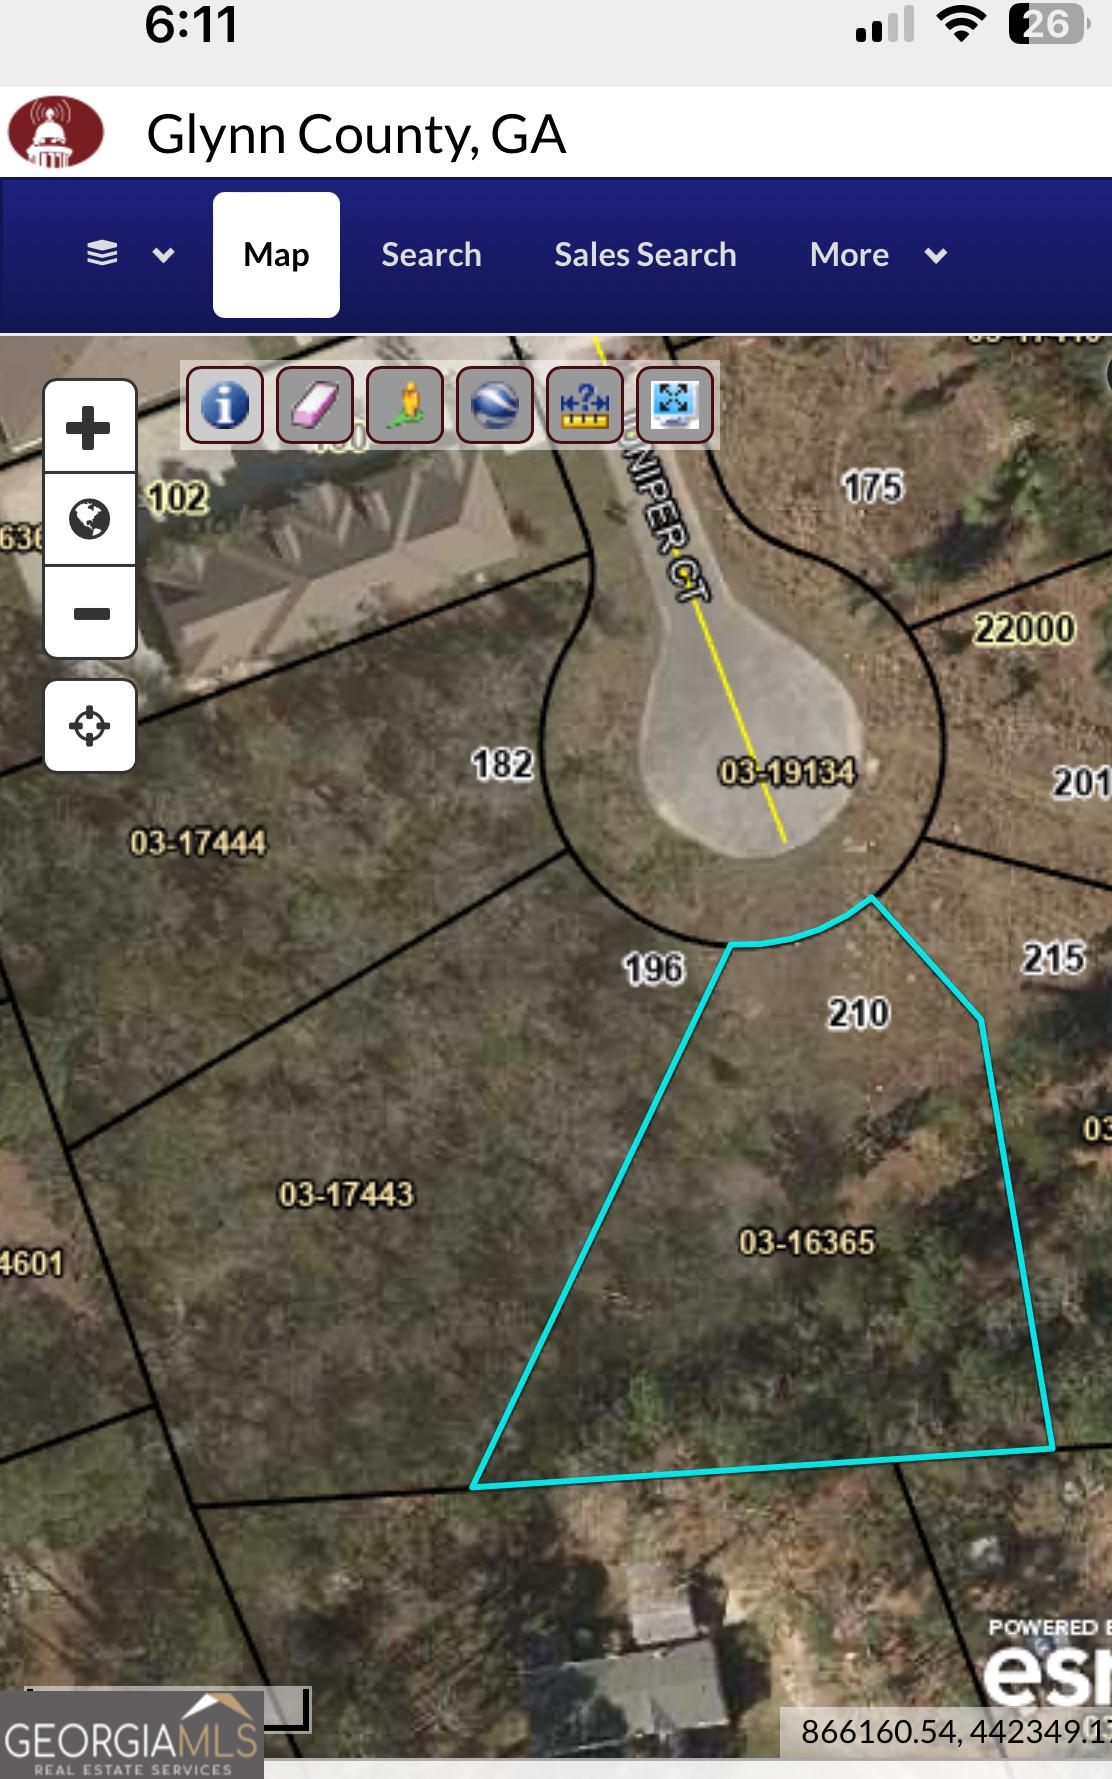Select the measure distance ruler tool

coord(585,404)
